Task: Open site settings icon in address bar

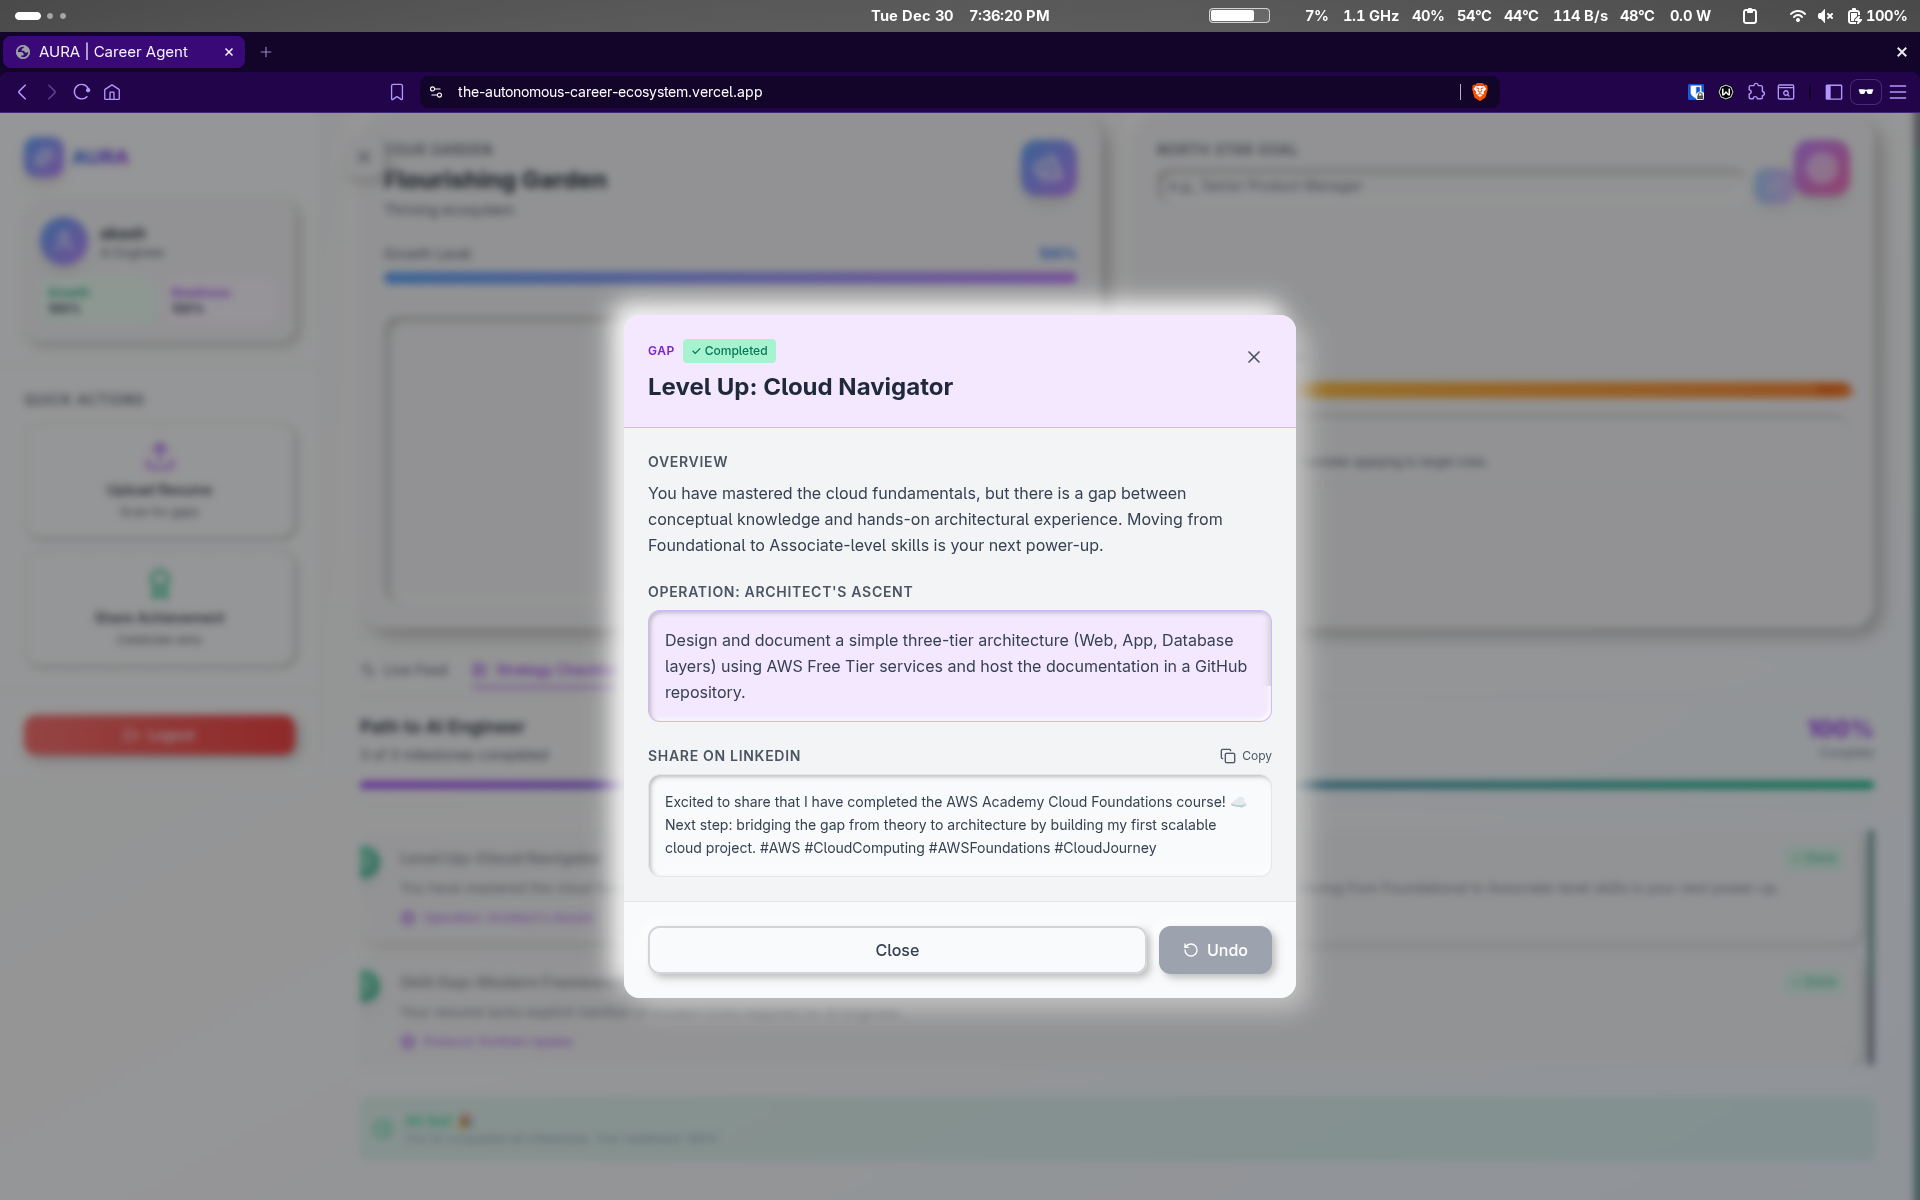Action: (436, 92)
